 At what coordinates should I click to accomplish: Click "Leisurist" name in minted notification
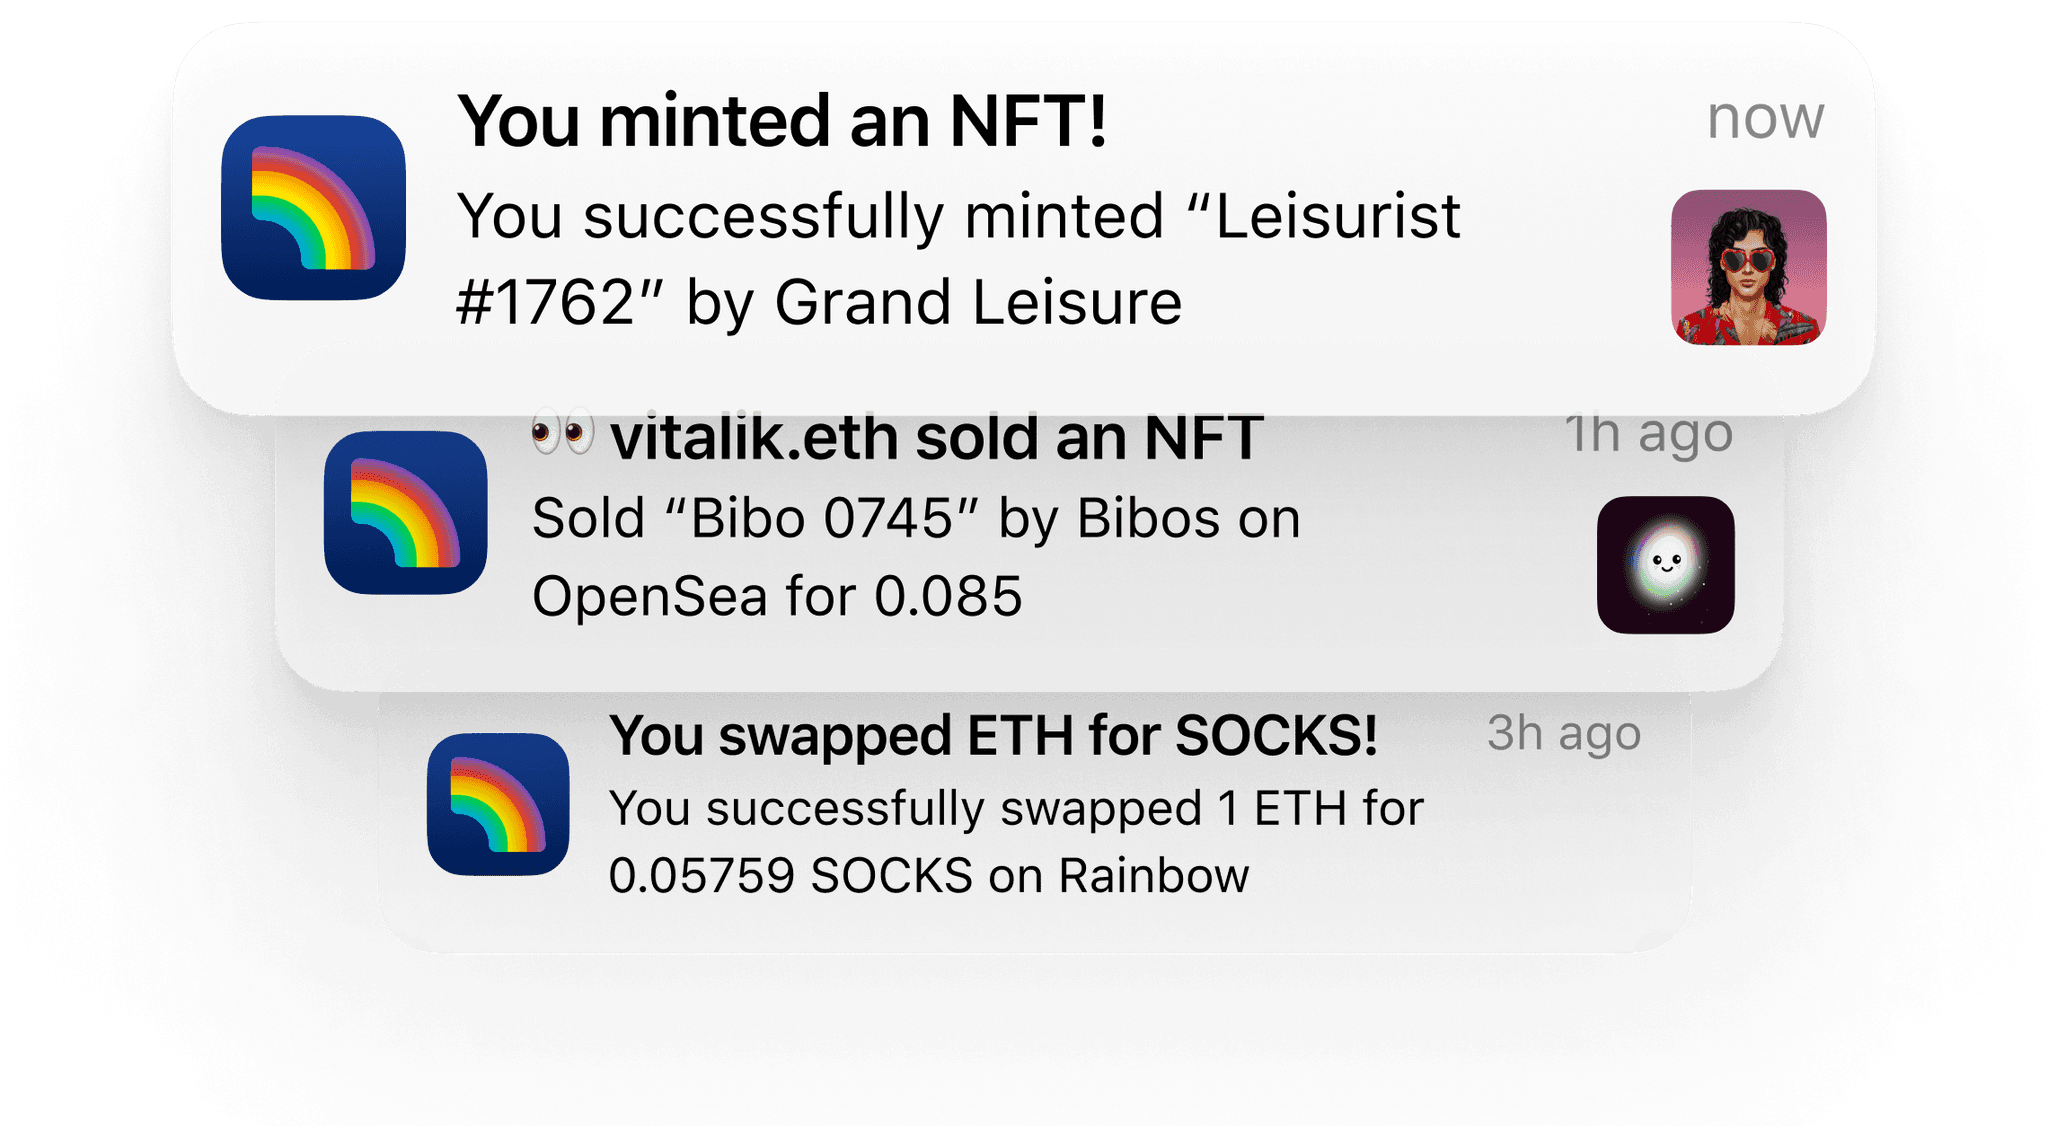click(1338, 217)
